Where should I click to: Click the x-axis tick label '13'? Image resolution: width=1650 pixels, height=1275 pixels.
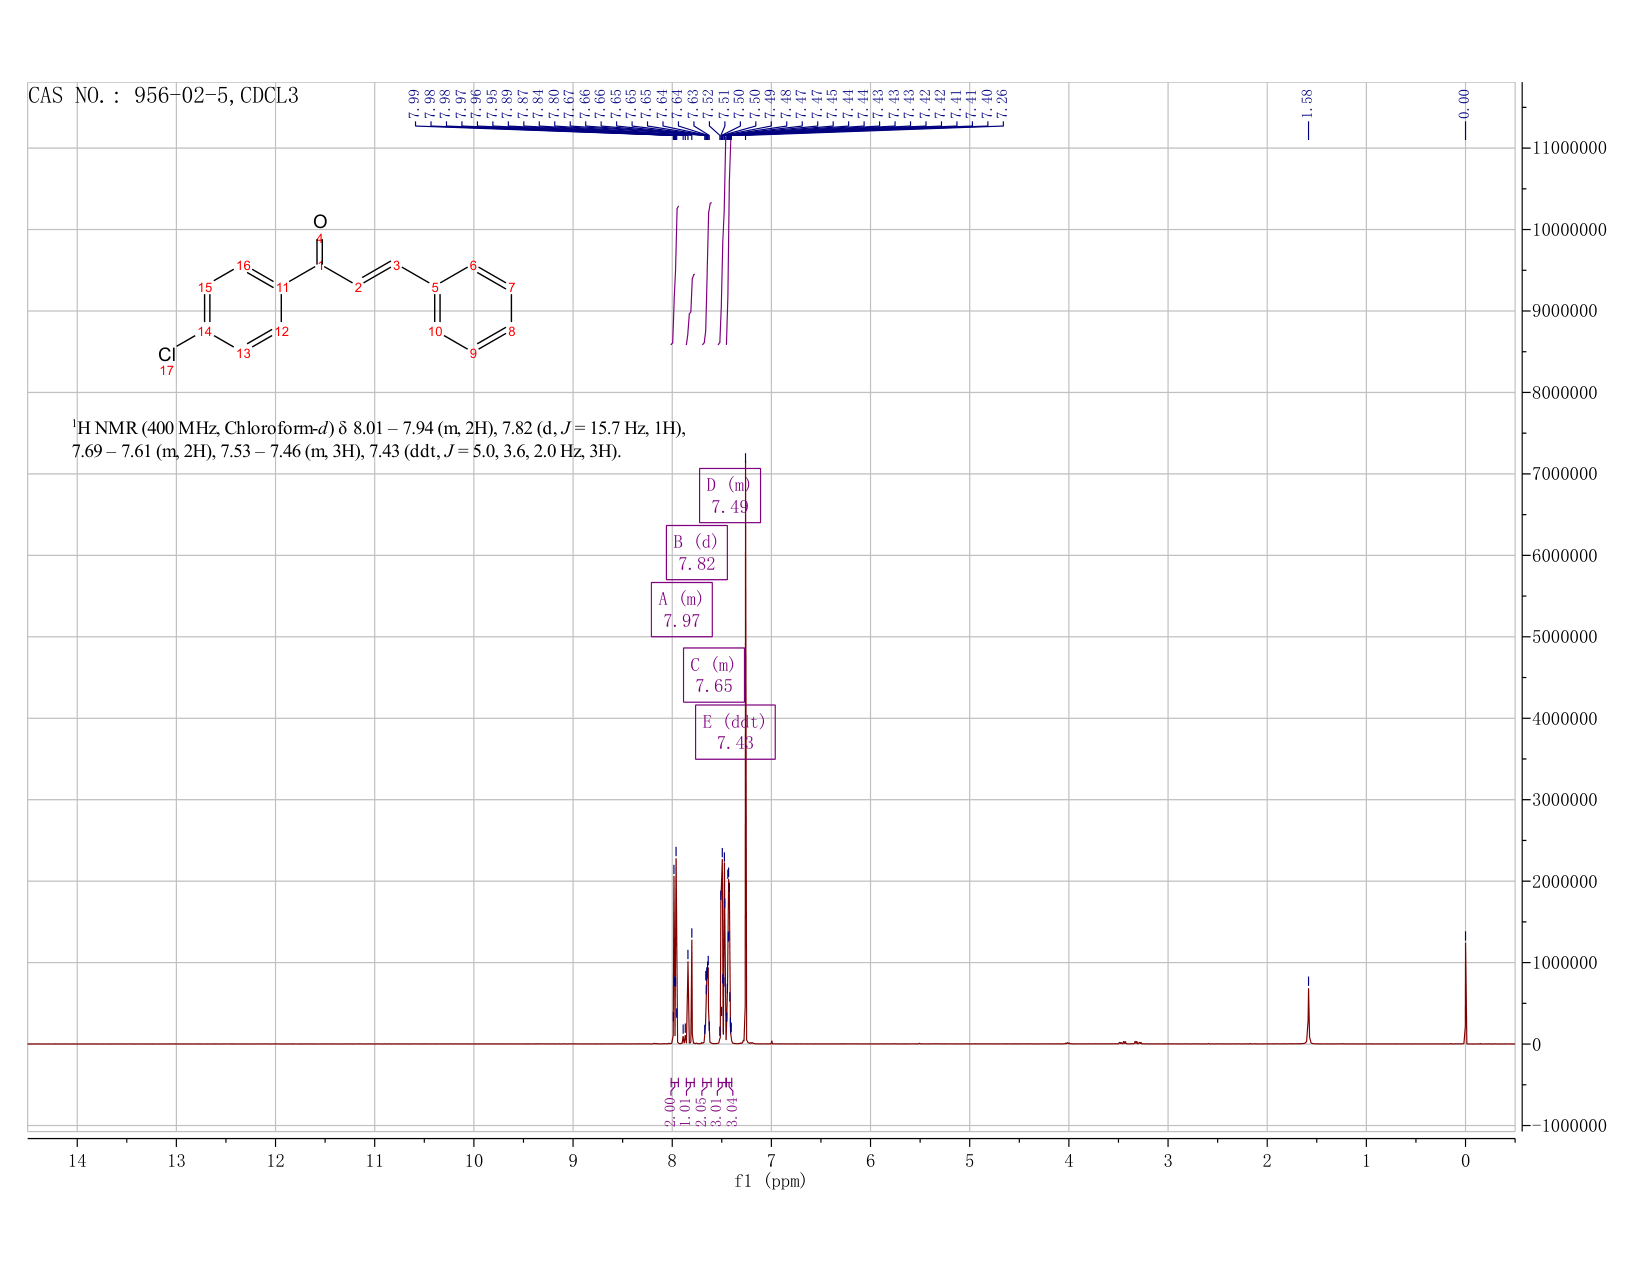pyautogui.click(x=176, y=1161)
